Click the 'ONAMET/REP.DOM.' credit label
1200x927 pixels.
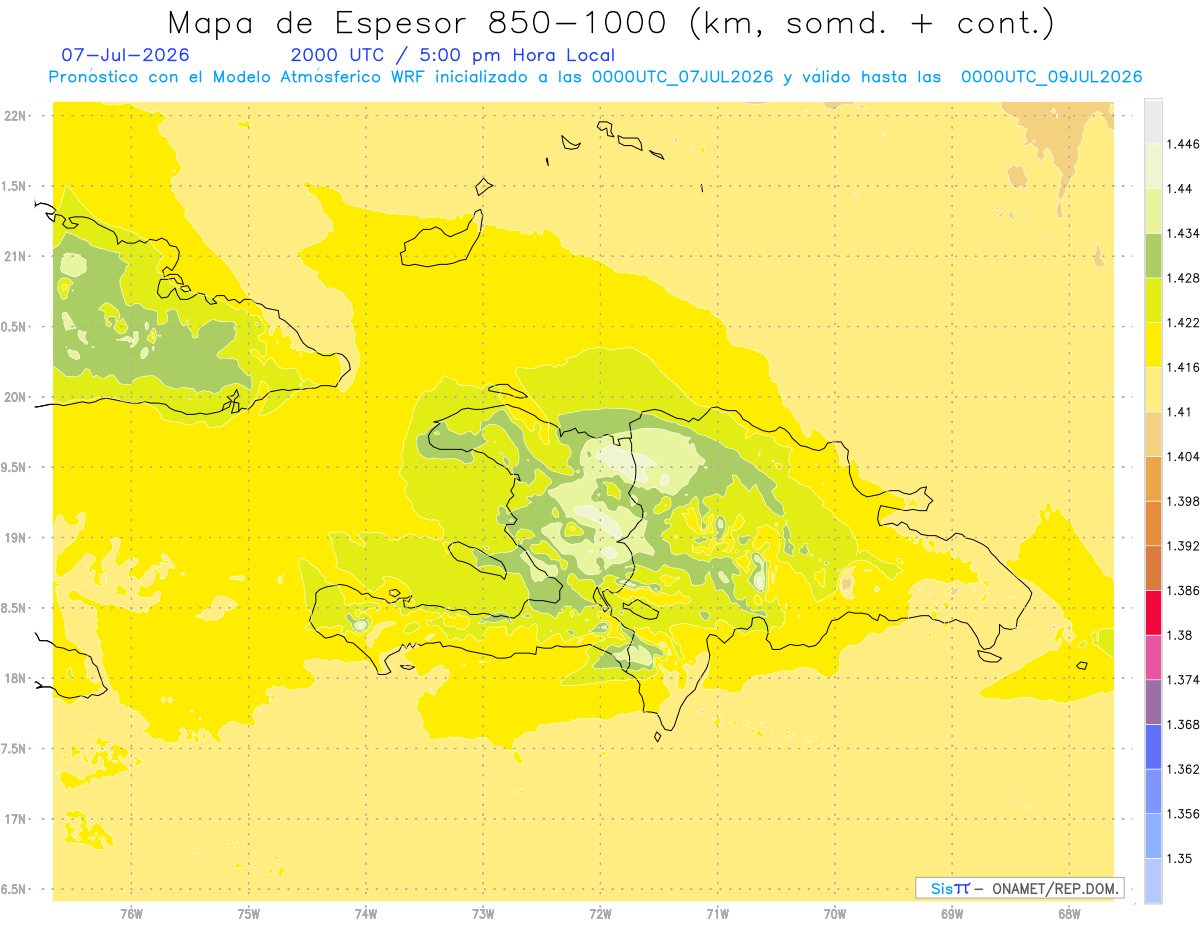[1057, 888]
